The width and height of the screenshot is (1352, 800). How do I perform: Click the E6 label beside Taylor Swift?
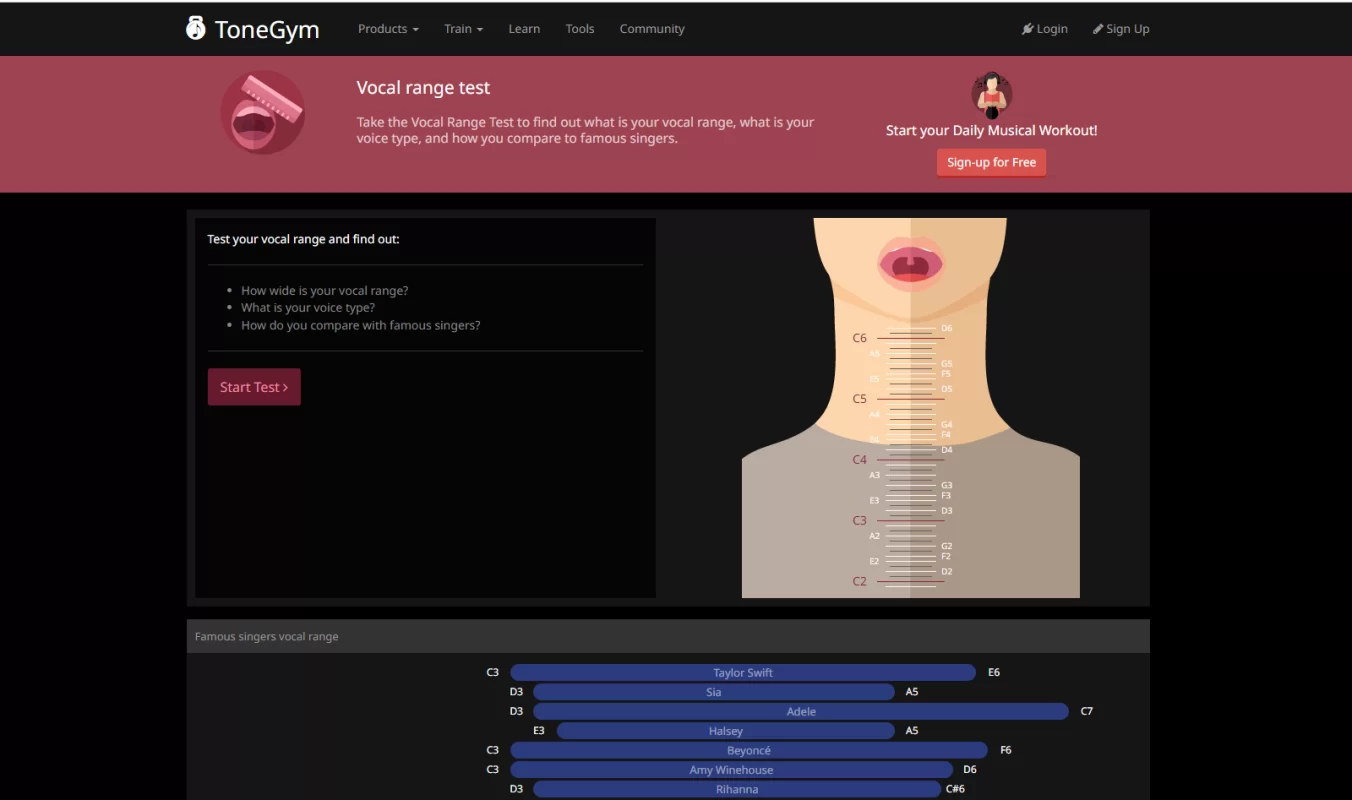pos(994,673)
